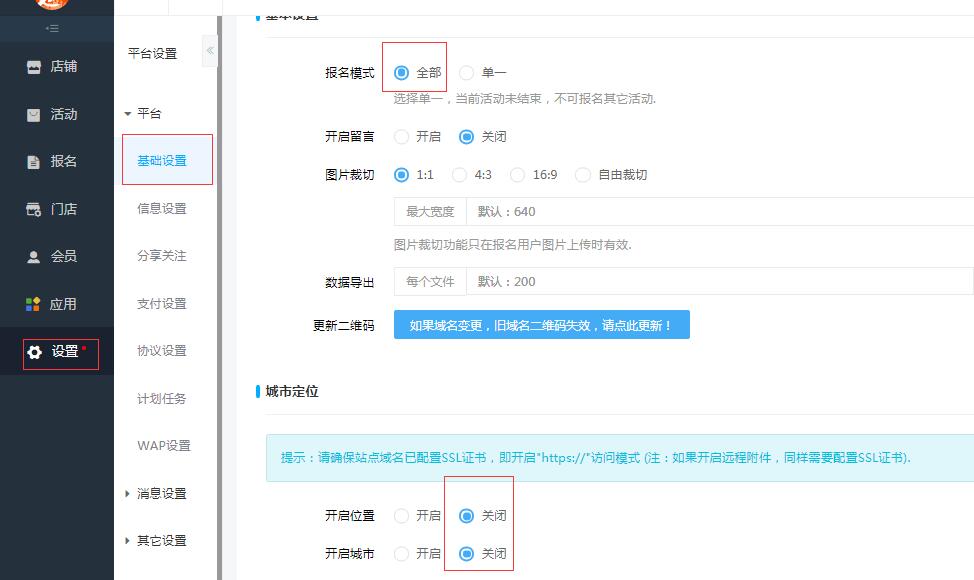
Task: Open 店铺 section via its shop icon
Action: (x=34, y=66)
